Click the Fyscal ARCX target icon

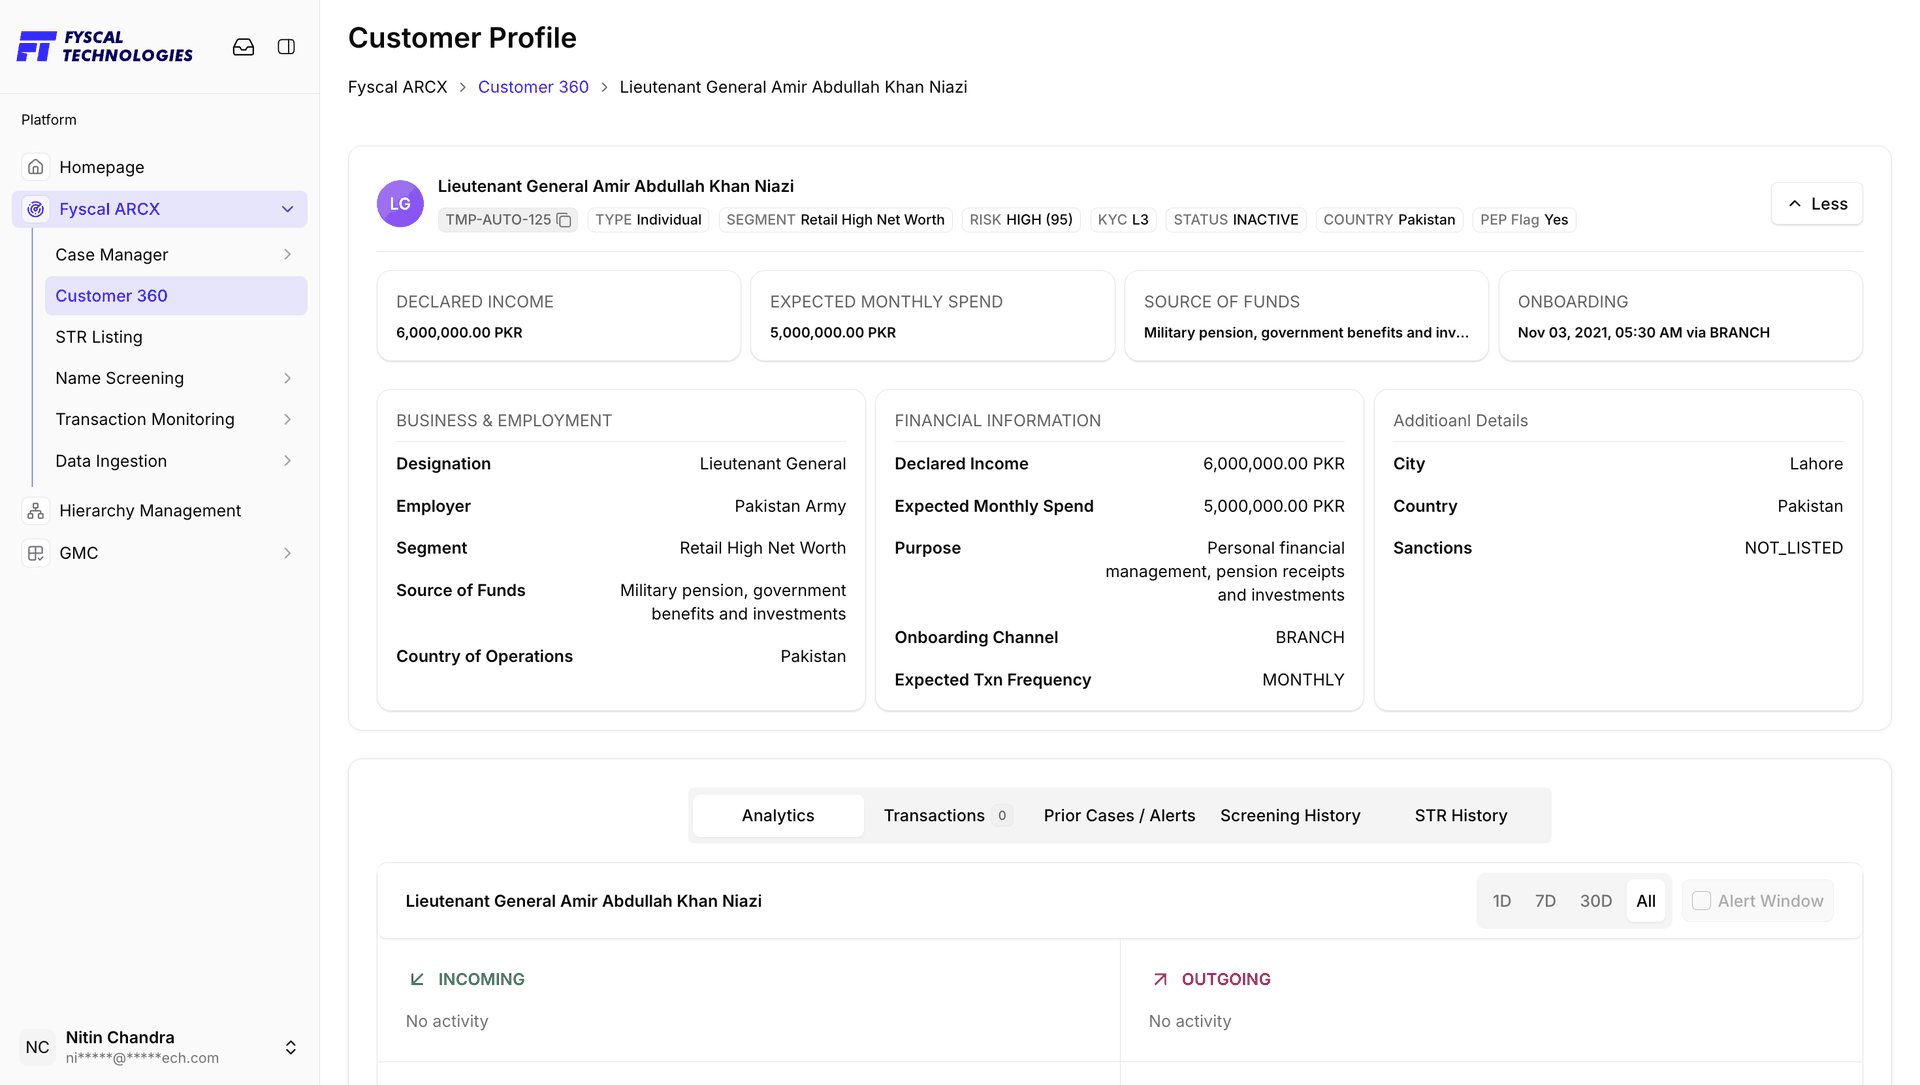point(36,209)
